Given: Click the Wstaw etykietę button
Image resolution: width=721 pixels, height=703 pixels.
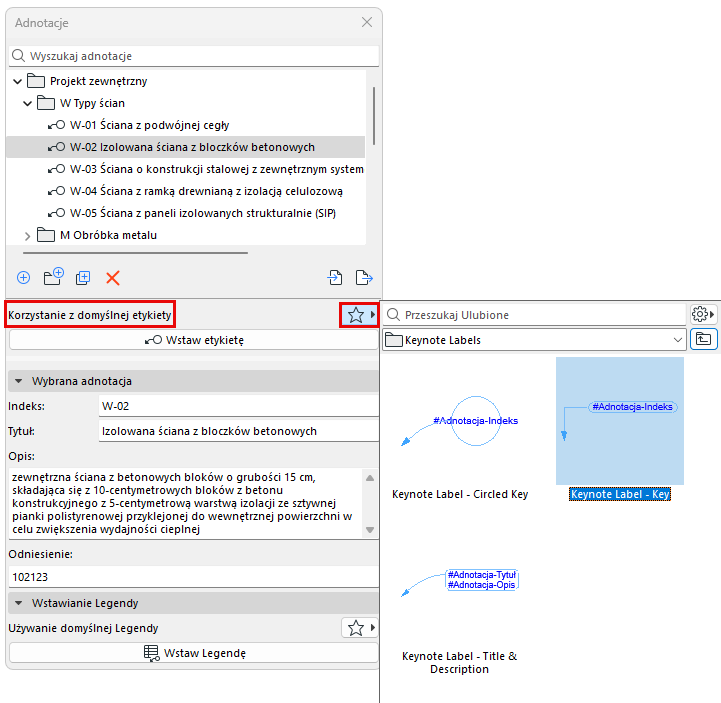Looking at the screenshot, I should click(x=194, y=340).
